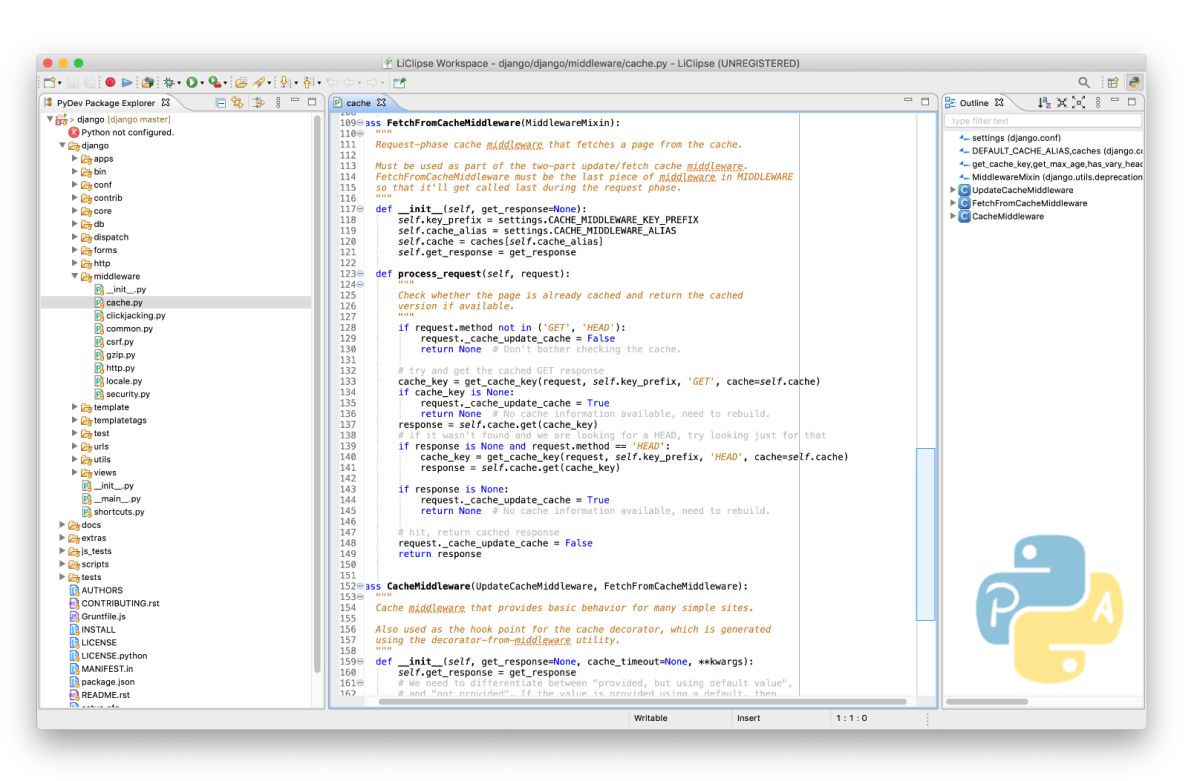Maximize the PyDev Package Explorer panel
1200x781 pixels.
pos(312,101)
